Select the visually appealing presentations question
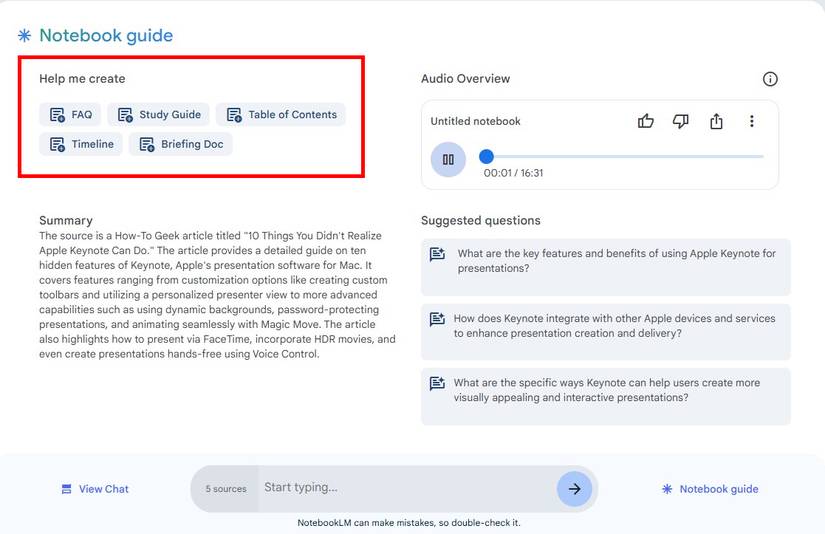Image resolution: width=825 pixels, height=534 pixels. 605,390
